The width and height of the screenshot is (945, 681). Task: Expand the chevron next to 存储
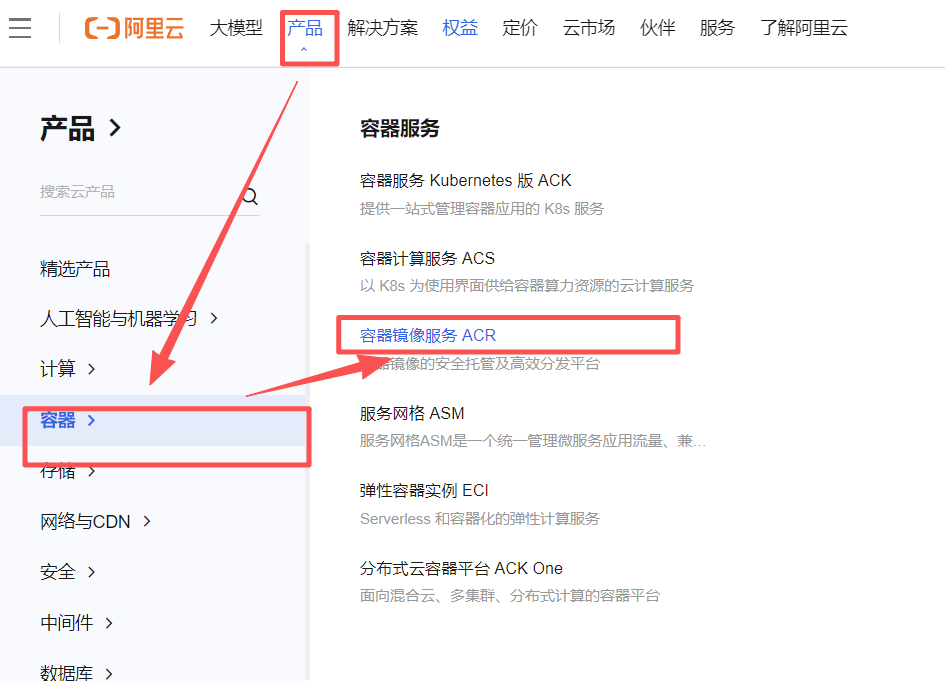pos(92,471)
